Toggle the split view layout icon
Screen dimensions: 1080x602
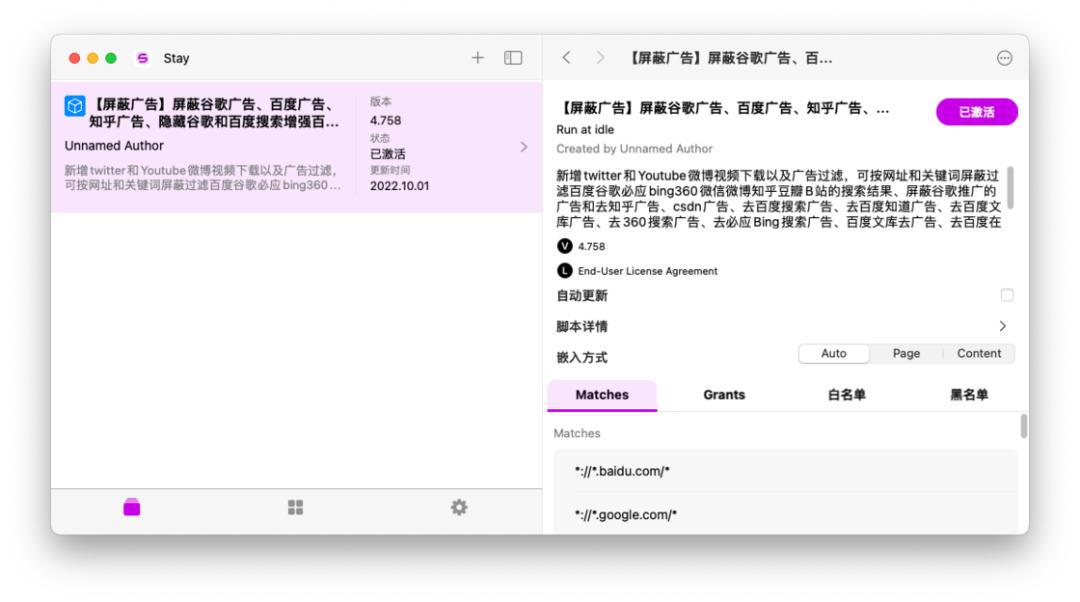[512, 58]
